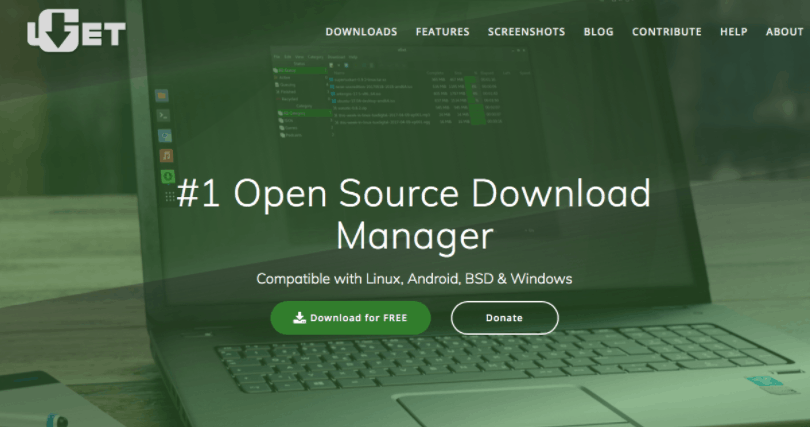
Task: Click the Download for FREE button
Action: tap(350, 318)
